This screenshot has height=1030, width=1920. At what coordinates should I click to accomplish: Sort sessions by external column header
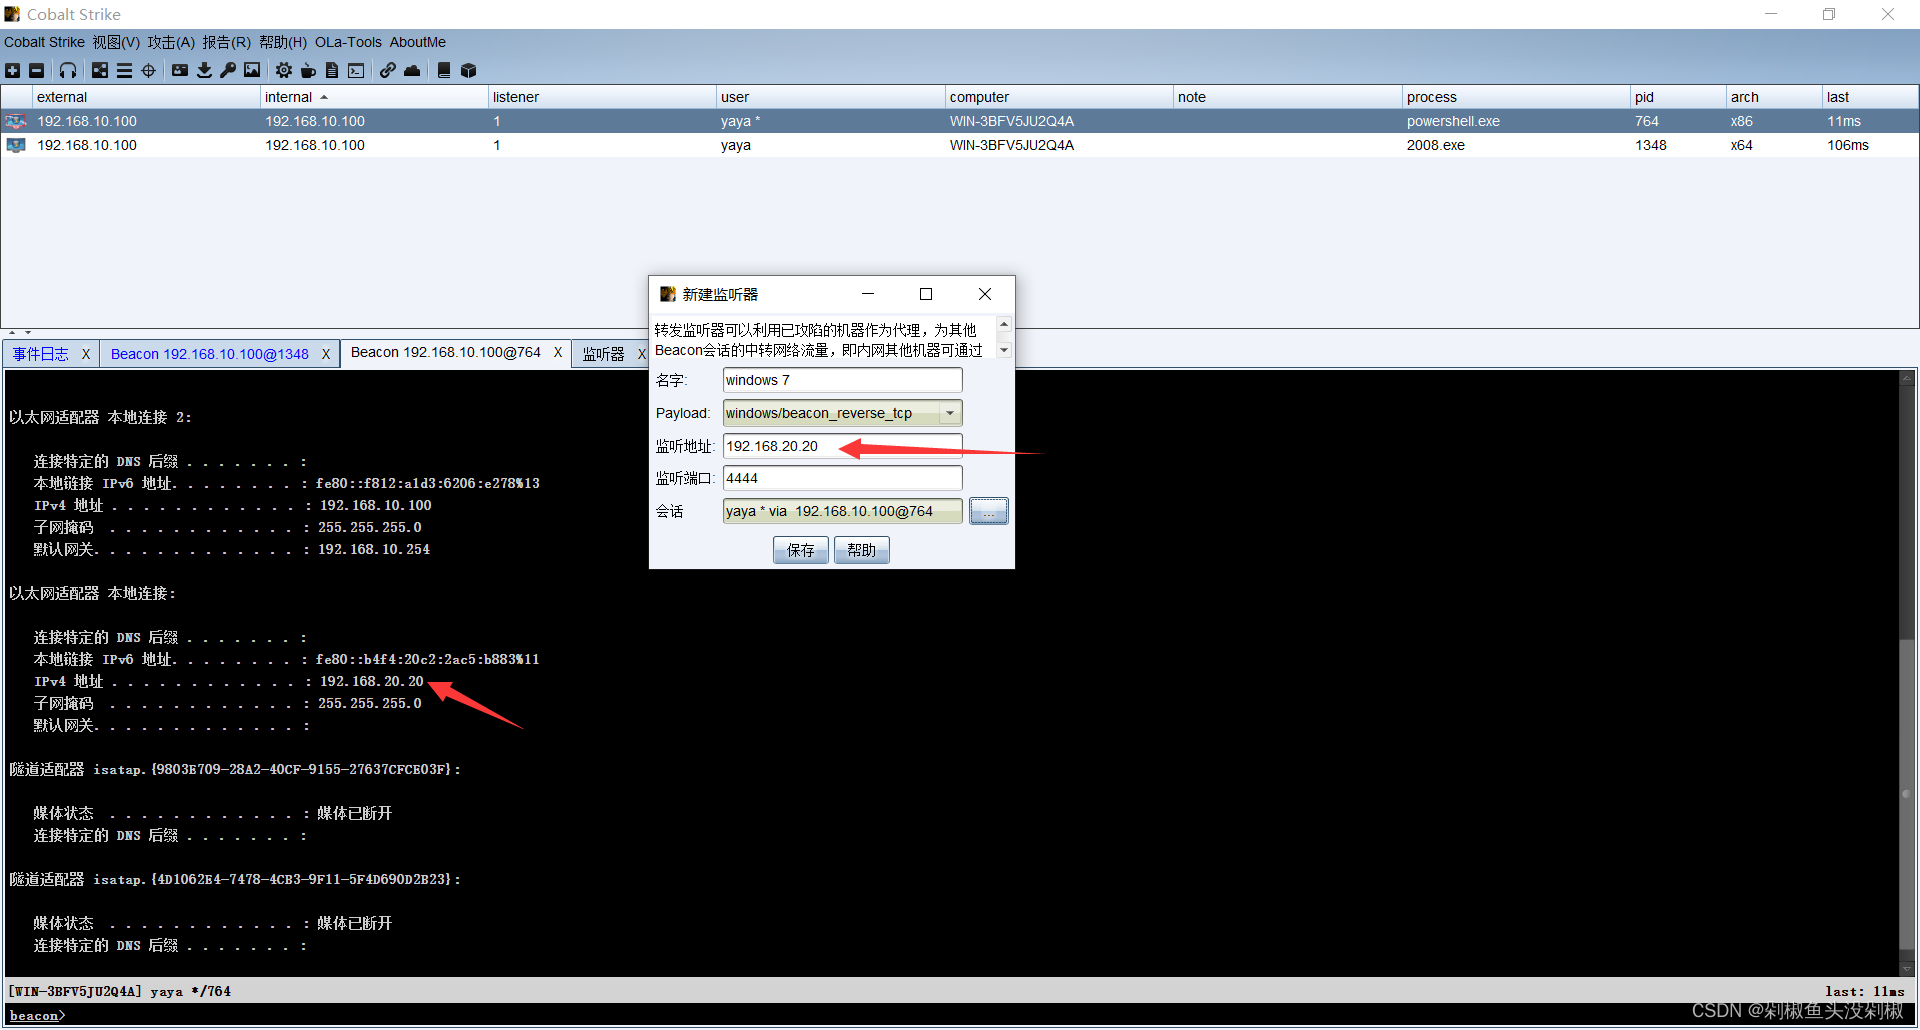[145, 97]
